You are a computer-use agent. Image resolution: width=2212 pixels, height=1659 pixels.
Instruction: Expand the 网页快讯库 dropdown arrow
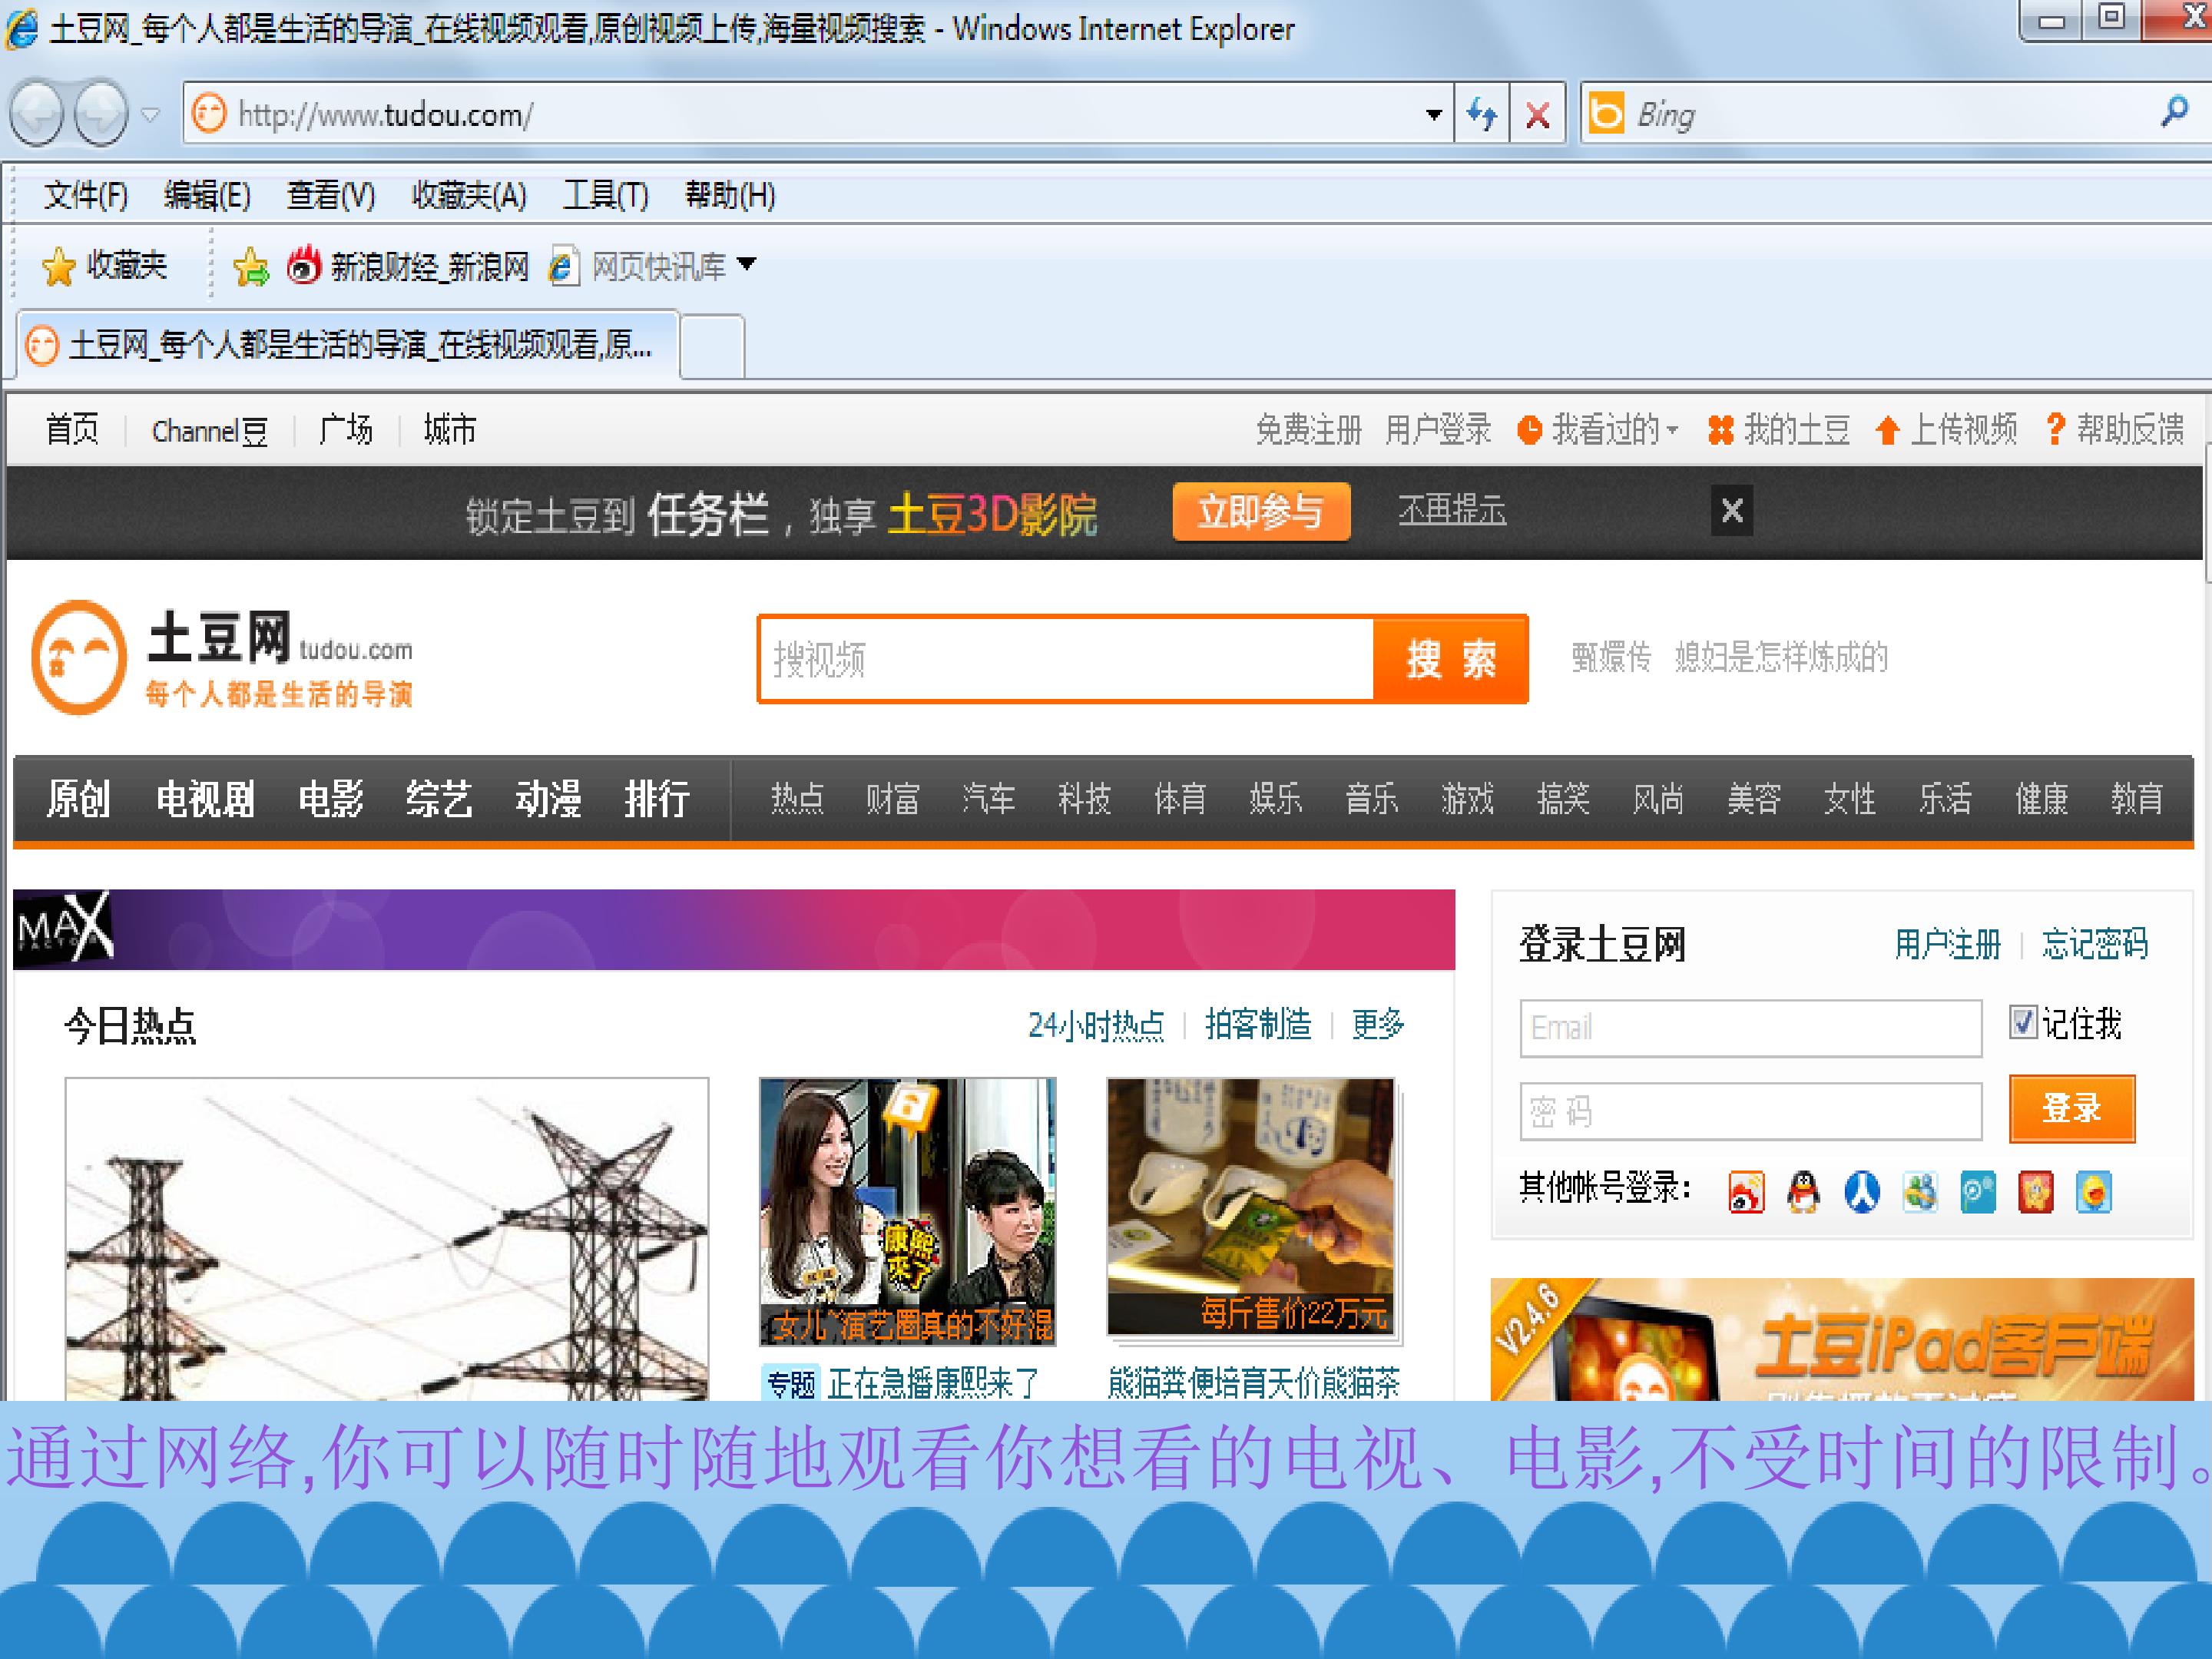(746, 264)
